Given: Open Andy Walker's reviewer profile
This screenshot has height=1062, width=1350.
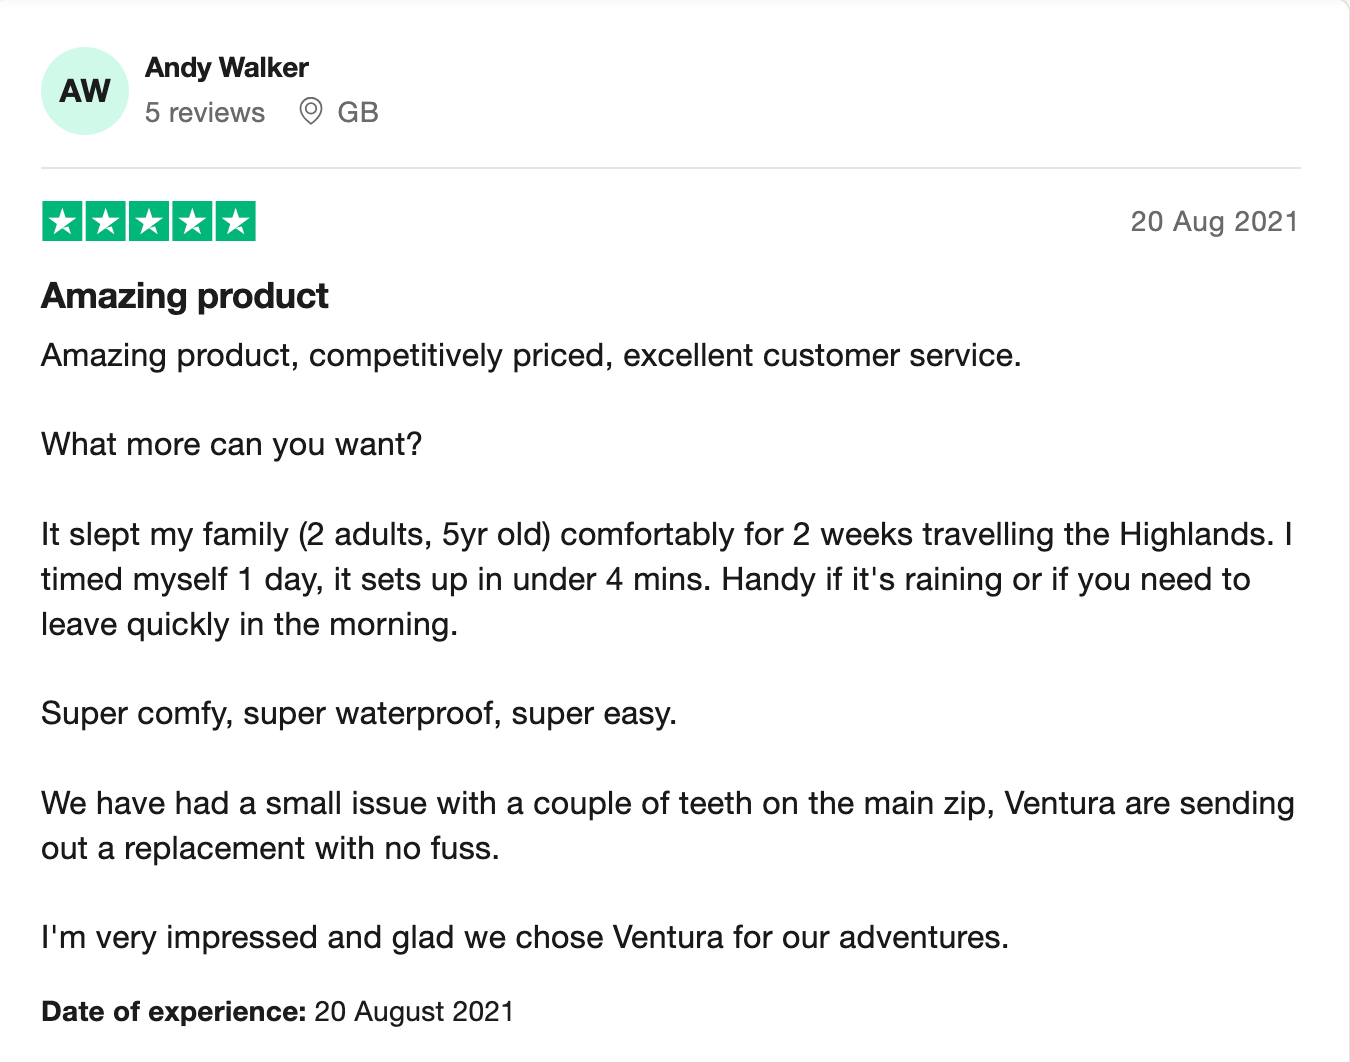Looking at the screenshot, I should [x=227, y=68].
